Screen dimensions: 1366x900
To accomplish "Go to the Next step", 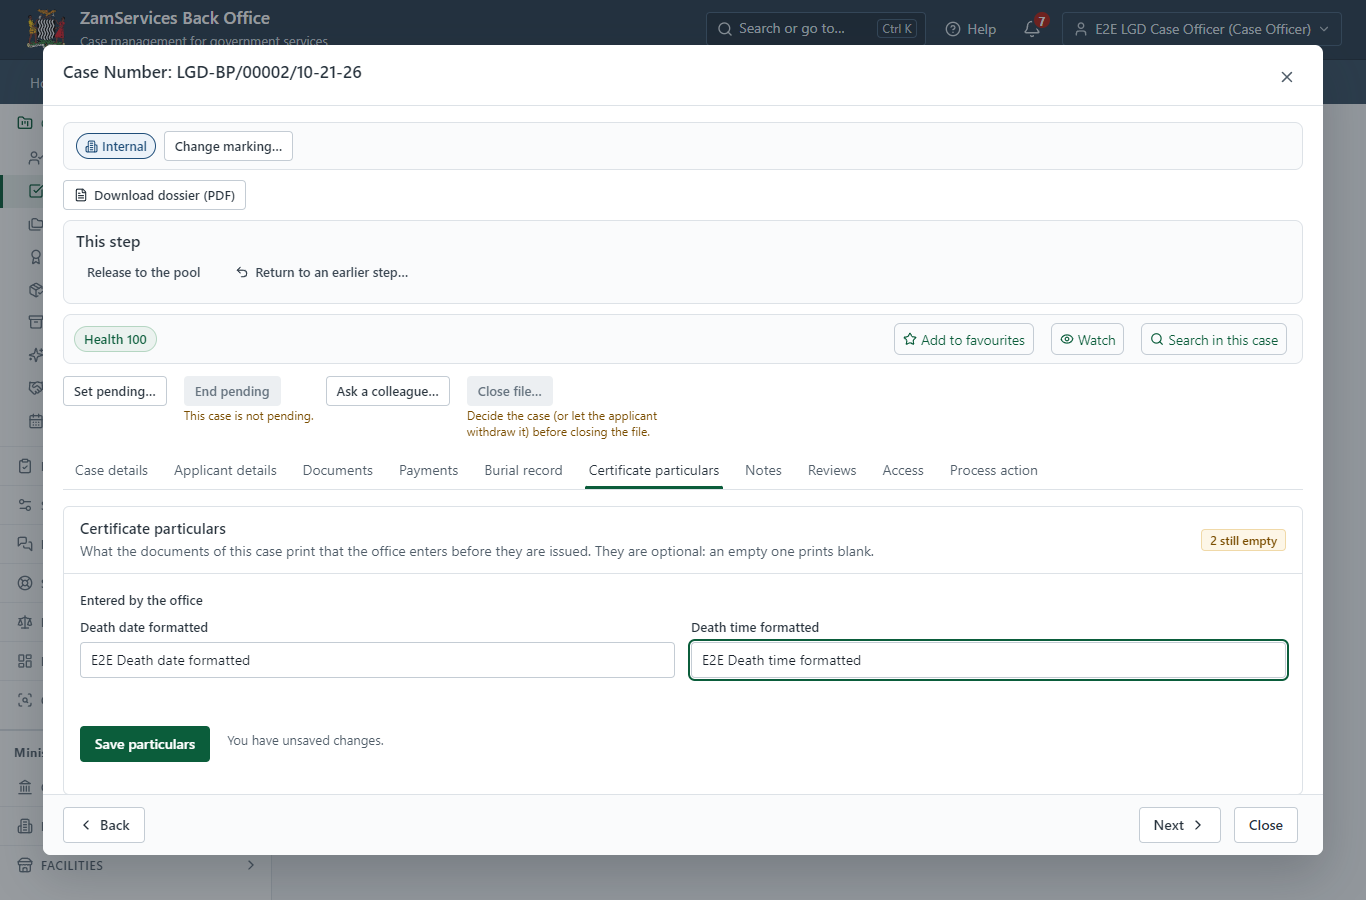I will tap(1180, 825).
